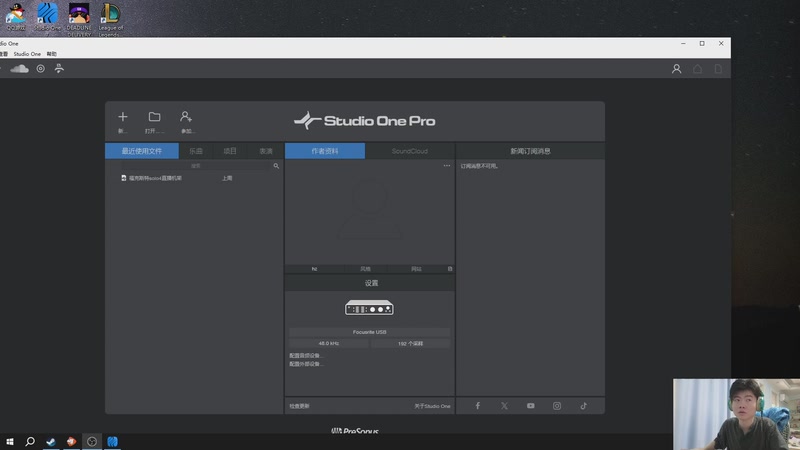Click the artist name field in profile
Screen dimensions: 800x450
pos(314,269)
